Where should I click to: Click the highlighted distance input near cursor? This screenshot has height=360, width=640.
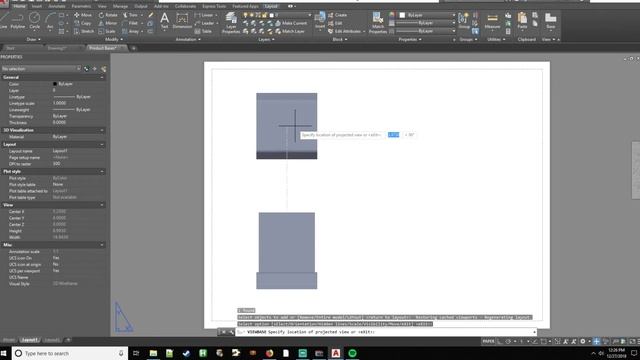[x=393, y=135]
